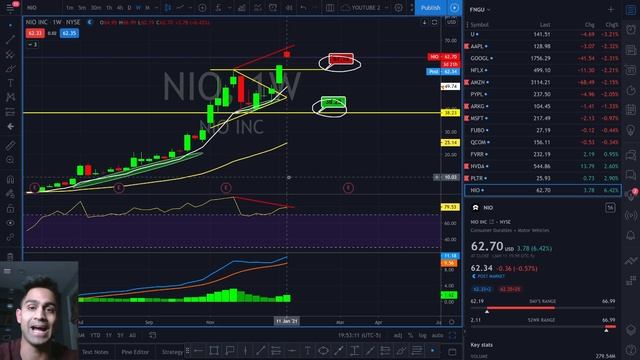Open chart settings gear
This screenshot has height=360, width=640.
398,7
